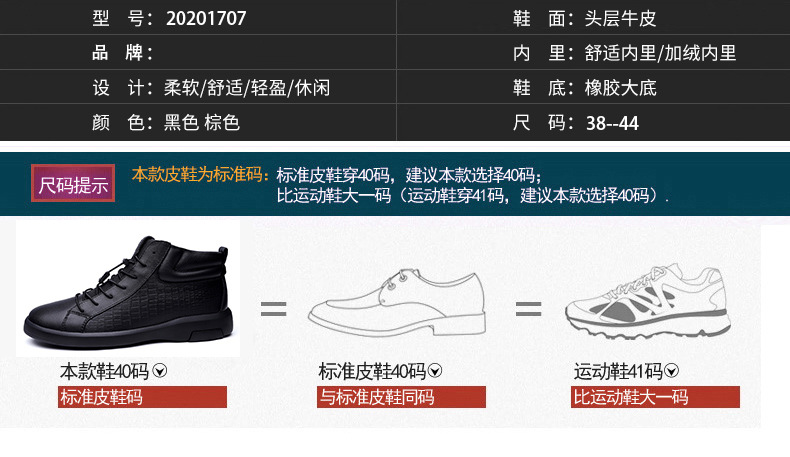Click the 头层牛皮 upper material text
This screenshot has height=457, width=790.
(620, 19)
